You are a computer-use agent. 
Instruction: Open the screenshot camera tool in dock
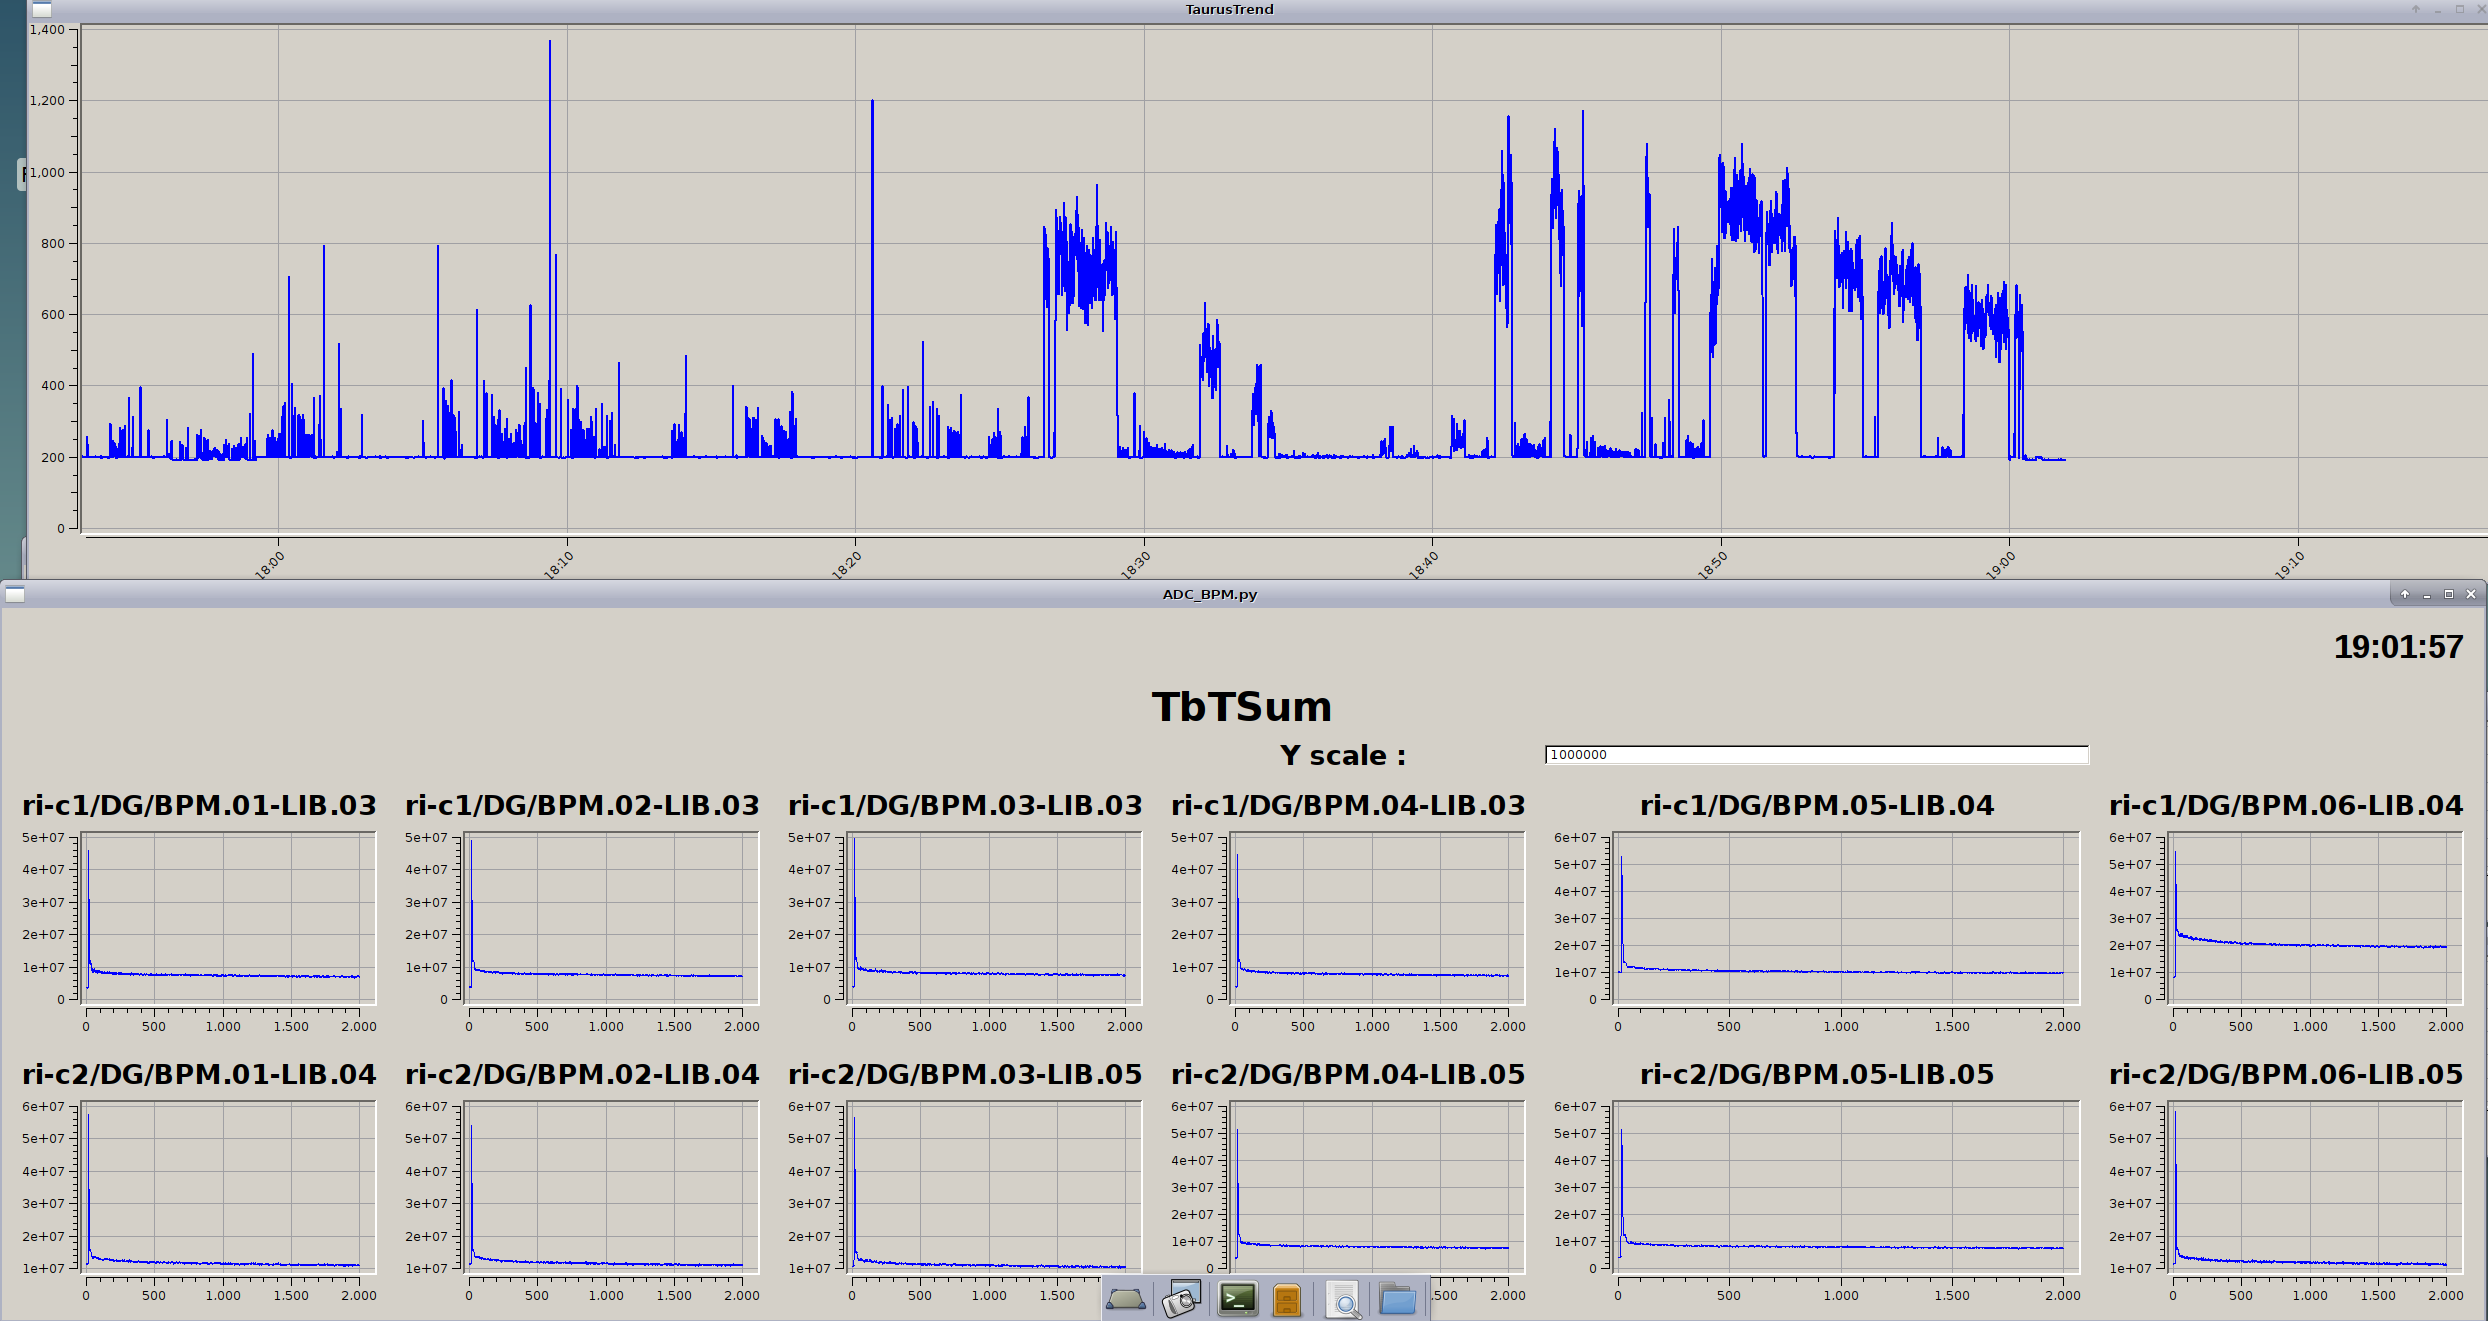tap(1182, 1299)
